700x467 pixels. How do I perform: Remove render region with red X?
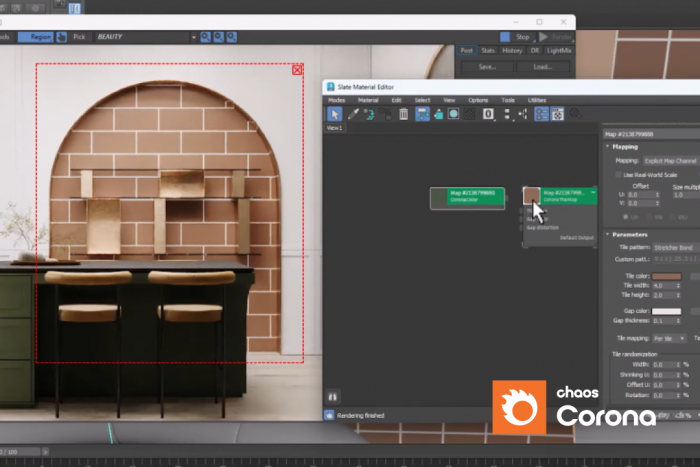(x=297, y=70)
